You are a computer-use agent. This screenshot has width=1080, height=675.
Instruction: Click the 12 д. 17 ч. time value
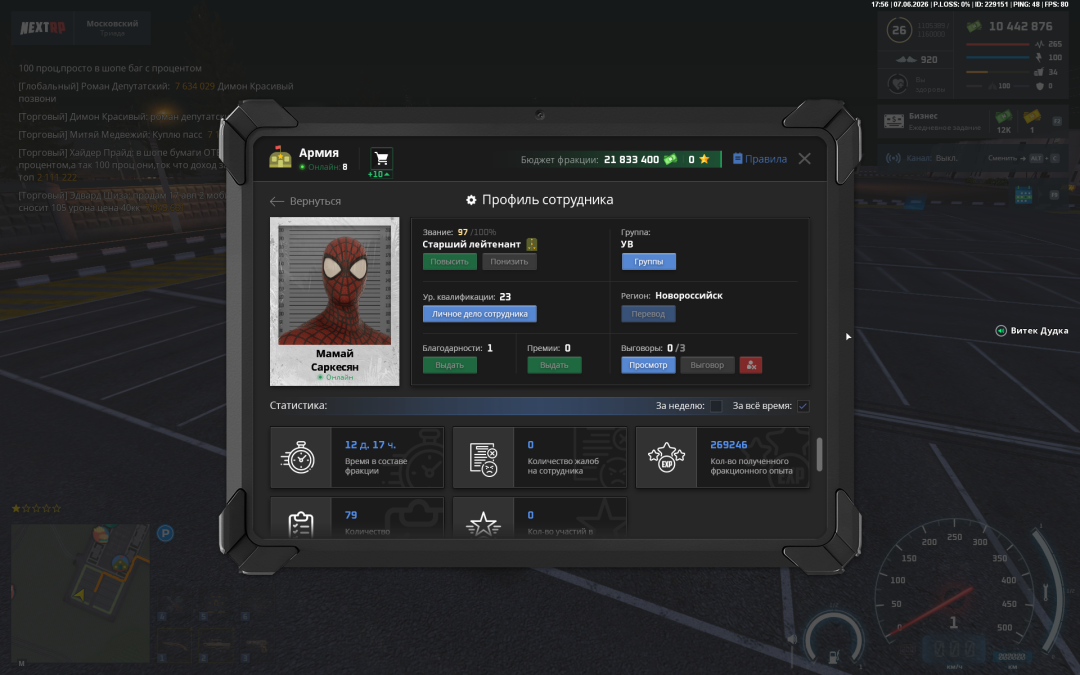tap(370, 445)
